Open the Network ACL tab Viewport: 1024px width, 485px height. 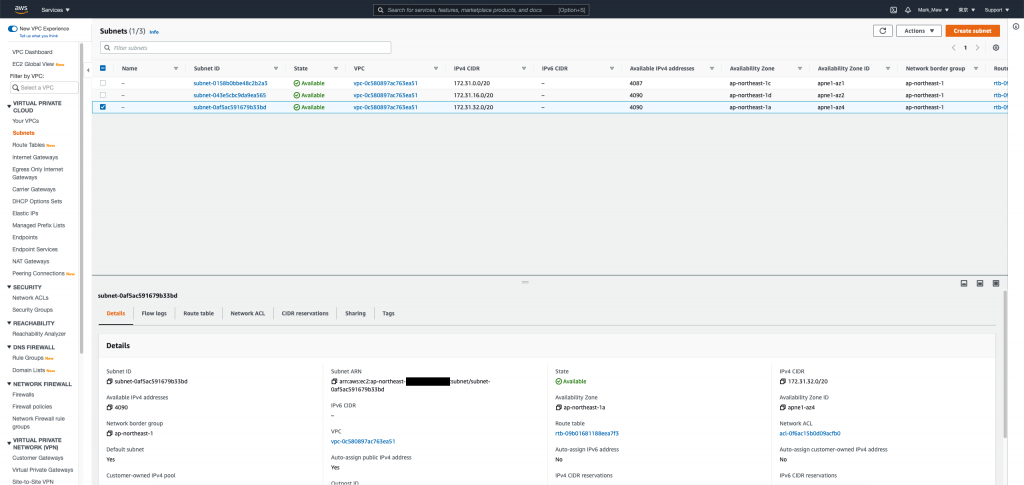[248, 313]
